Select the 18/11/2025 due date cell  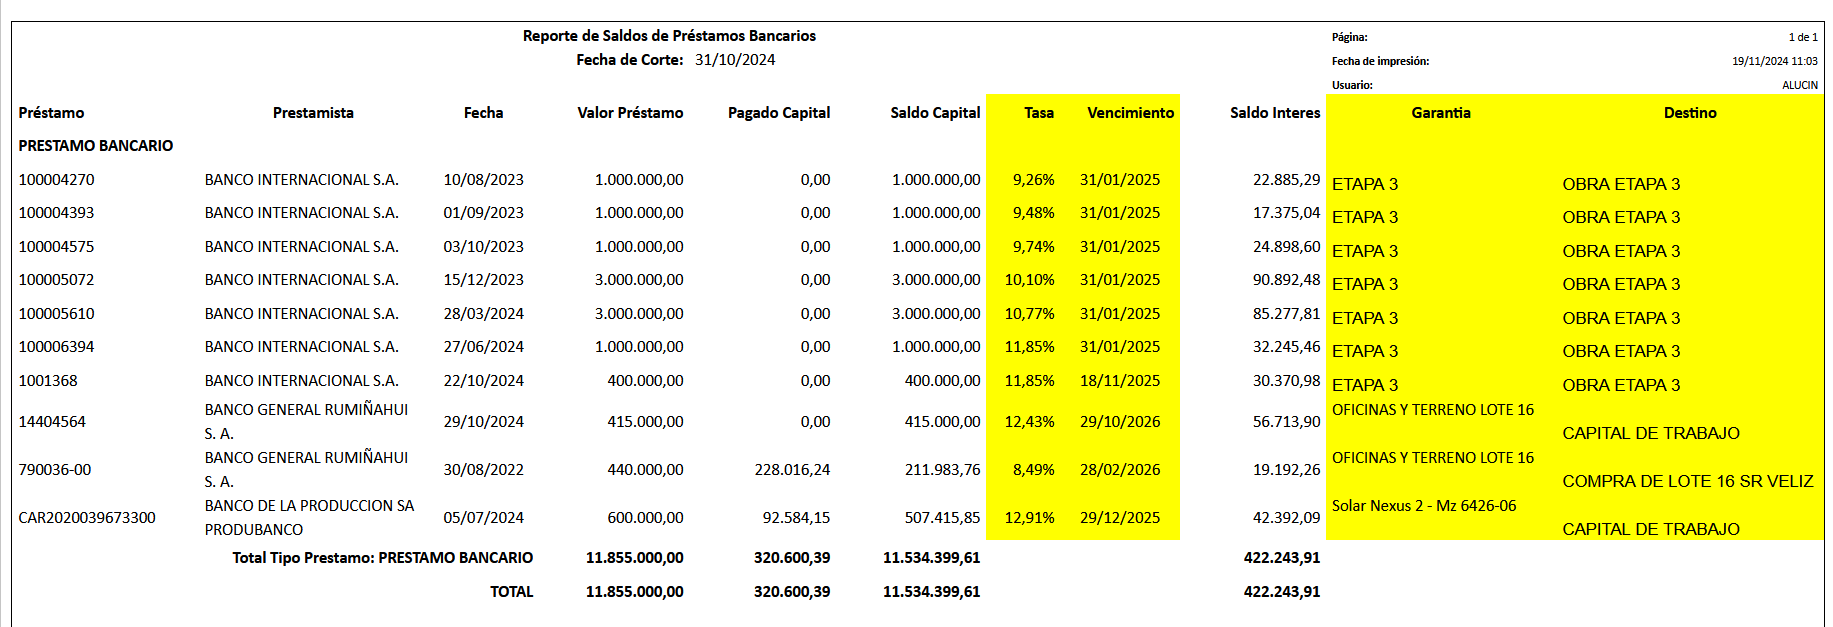1119,381
